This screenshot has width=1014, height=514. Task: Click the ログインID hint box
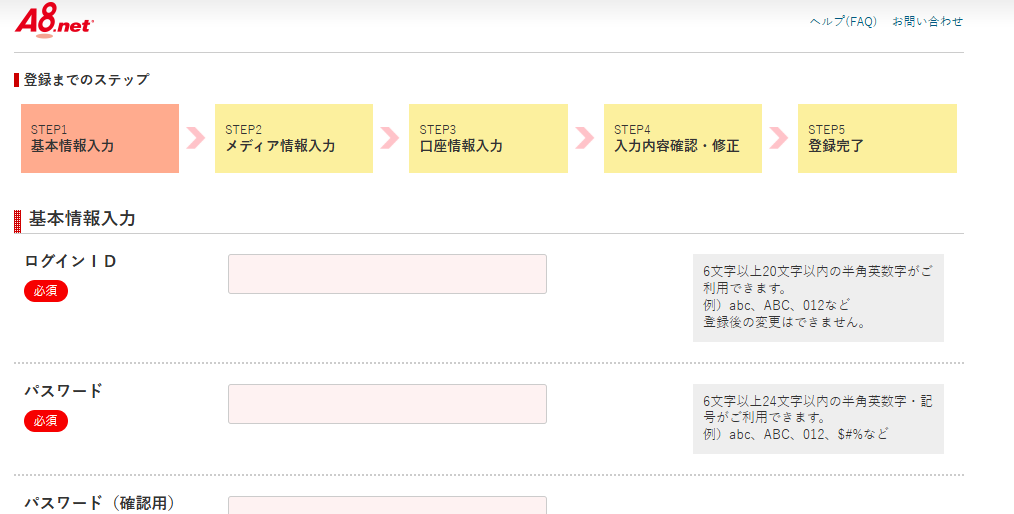tap(818, 297)
